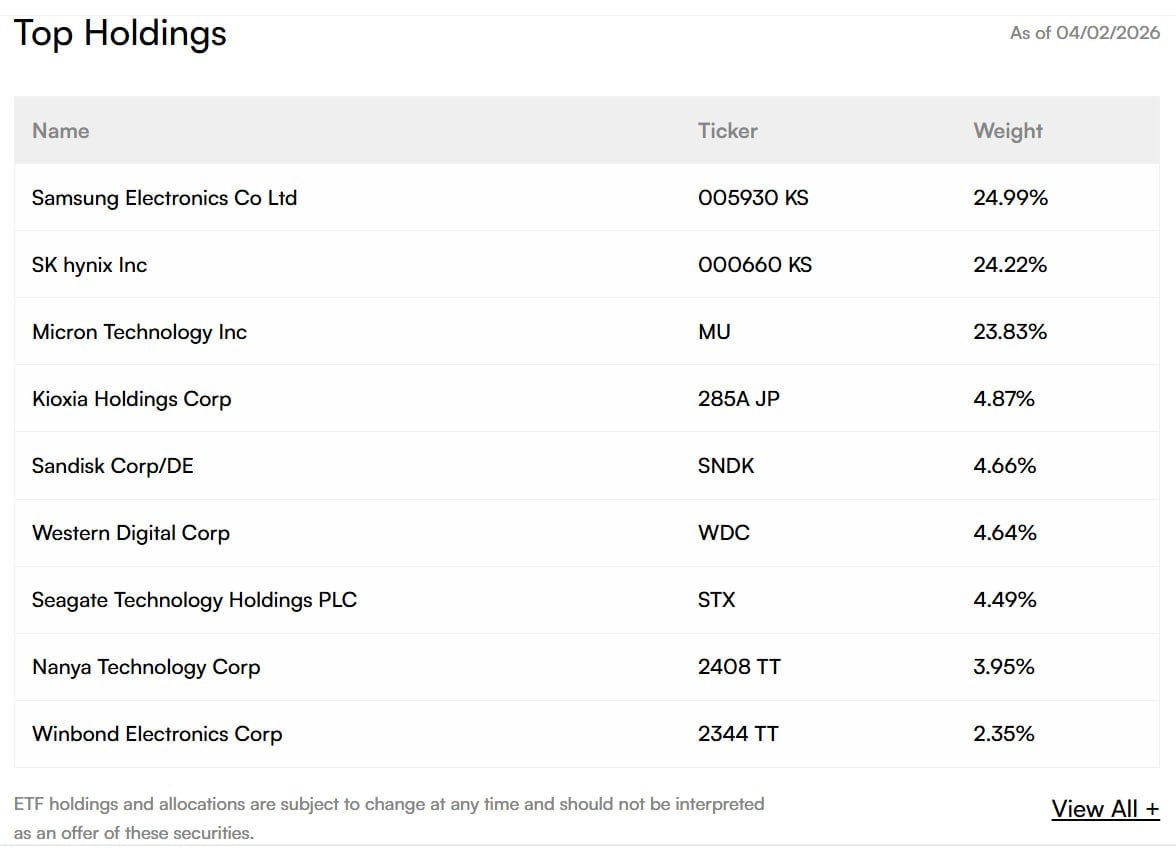Click the SNDK ticker symbol

coord(726,466)
